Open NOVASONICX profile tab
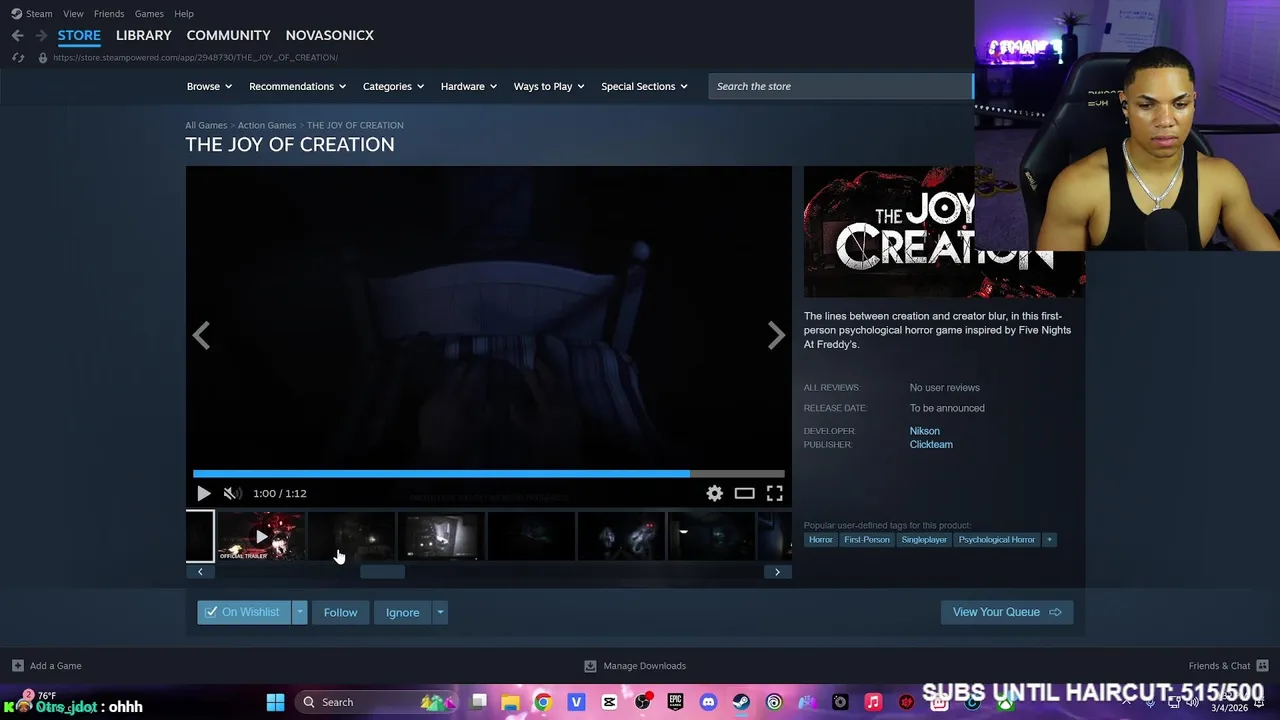Image resolution: width=1280 pixels, height=720 pixels. 329,35
